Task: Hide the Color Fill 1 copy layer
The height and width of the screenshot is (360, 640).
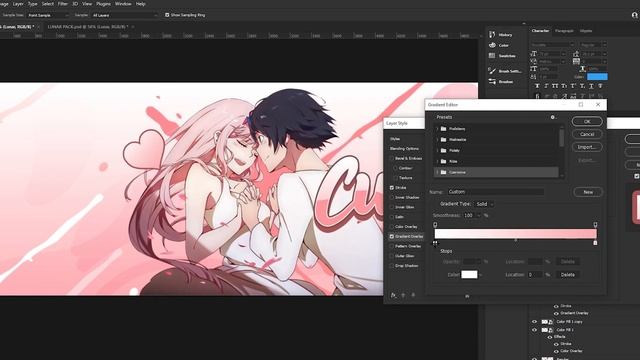Action: tap(534, 322)
